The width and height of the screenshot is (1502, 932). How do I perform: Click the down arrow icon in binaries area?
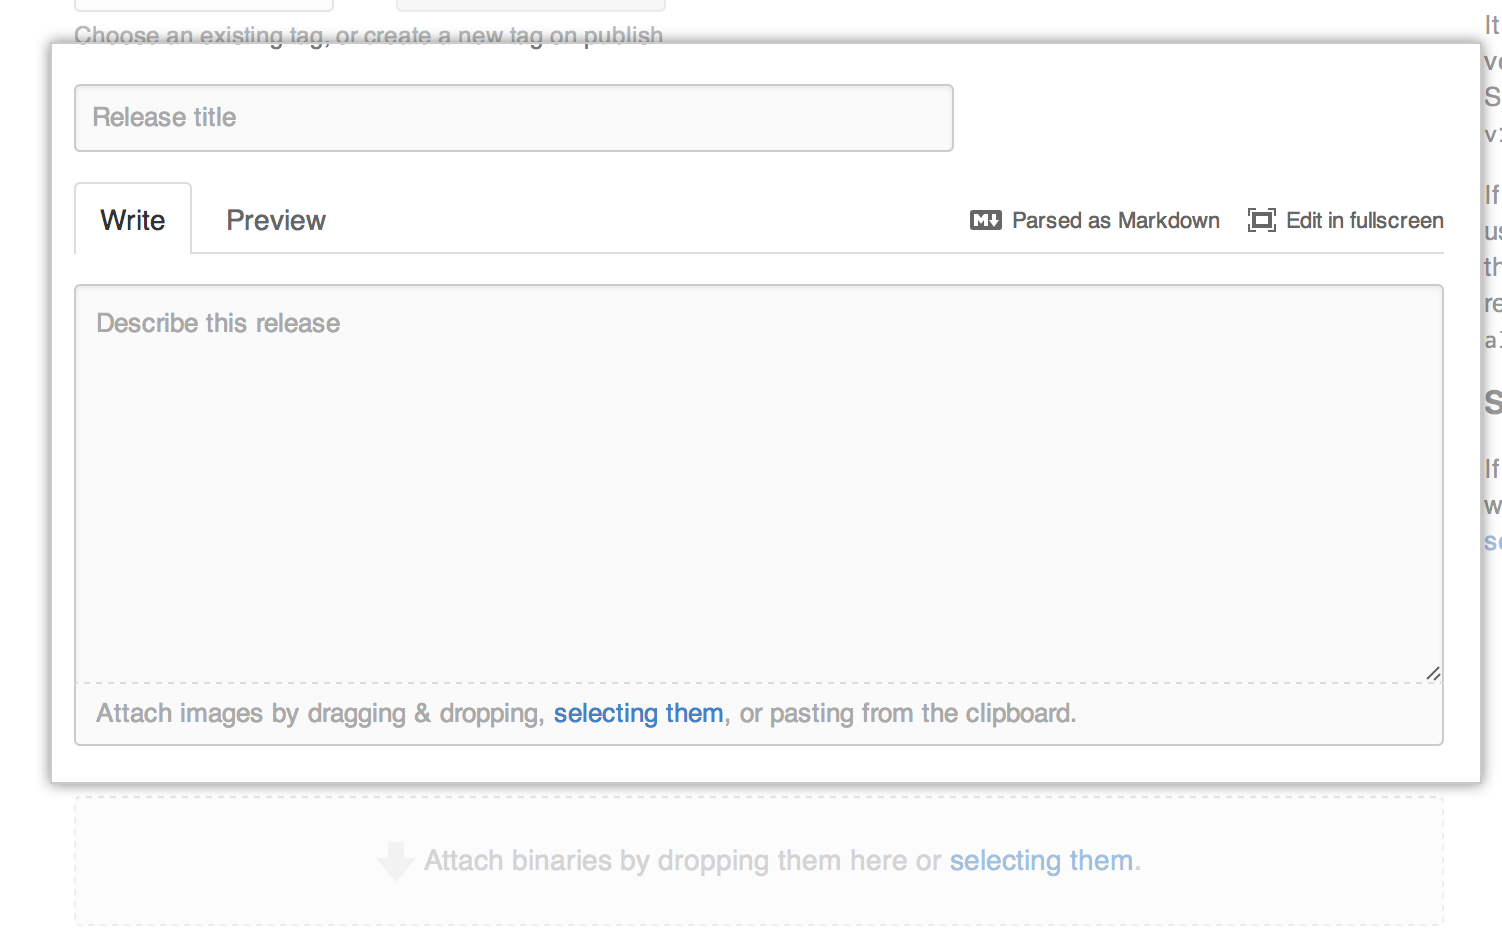pyautogui.click(x=396, y=861)
